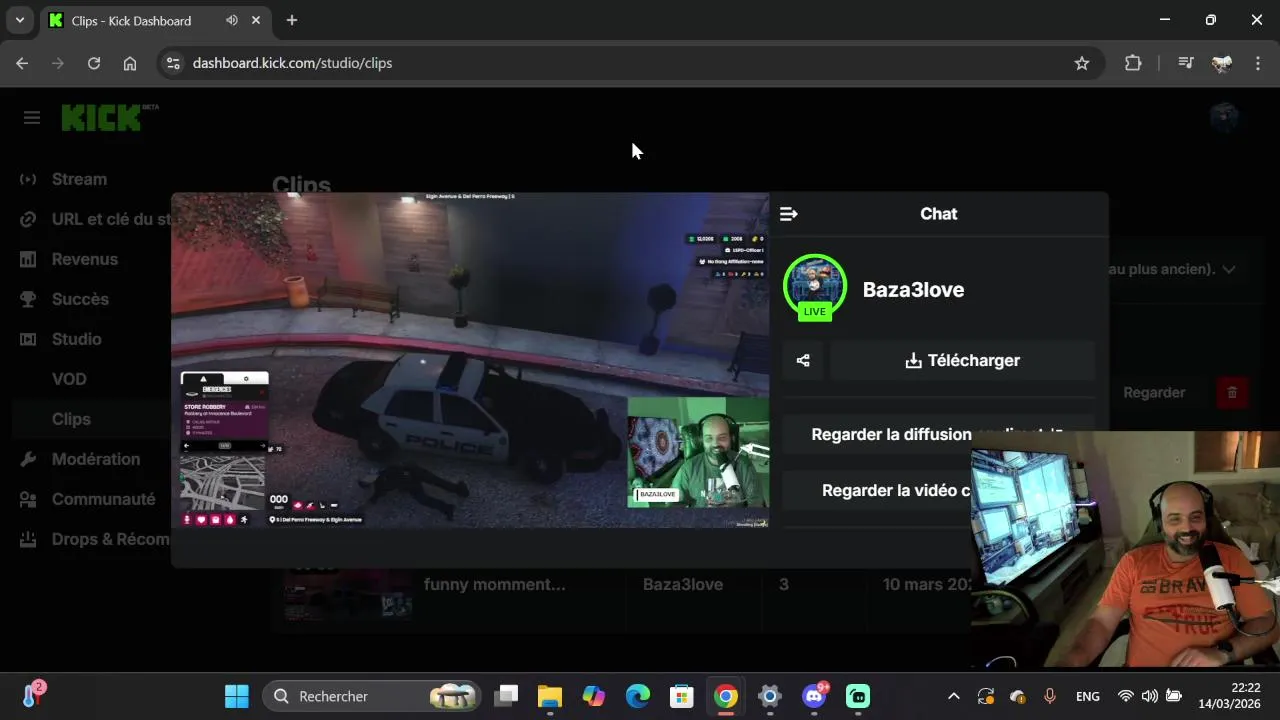Image resolution: width=1280 pixels, height=720 pixels.
Task: Open browser media controls icon
Action: tap(1186, 63)
